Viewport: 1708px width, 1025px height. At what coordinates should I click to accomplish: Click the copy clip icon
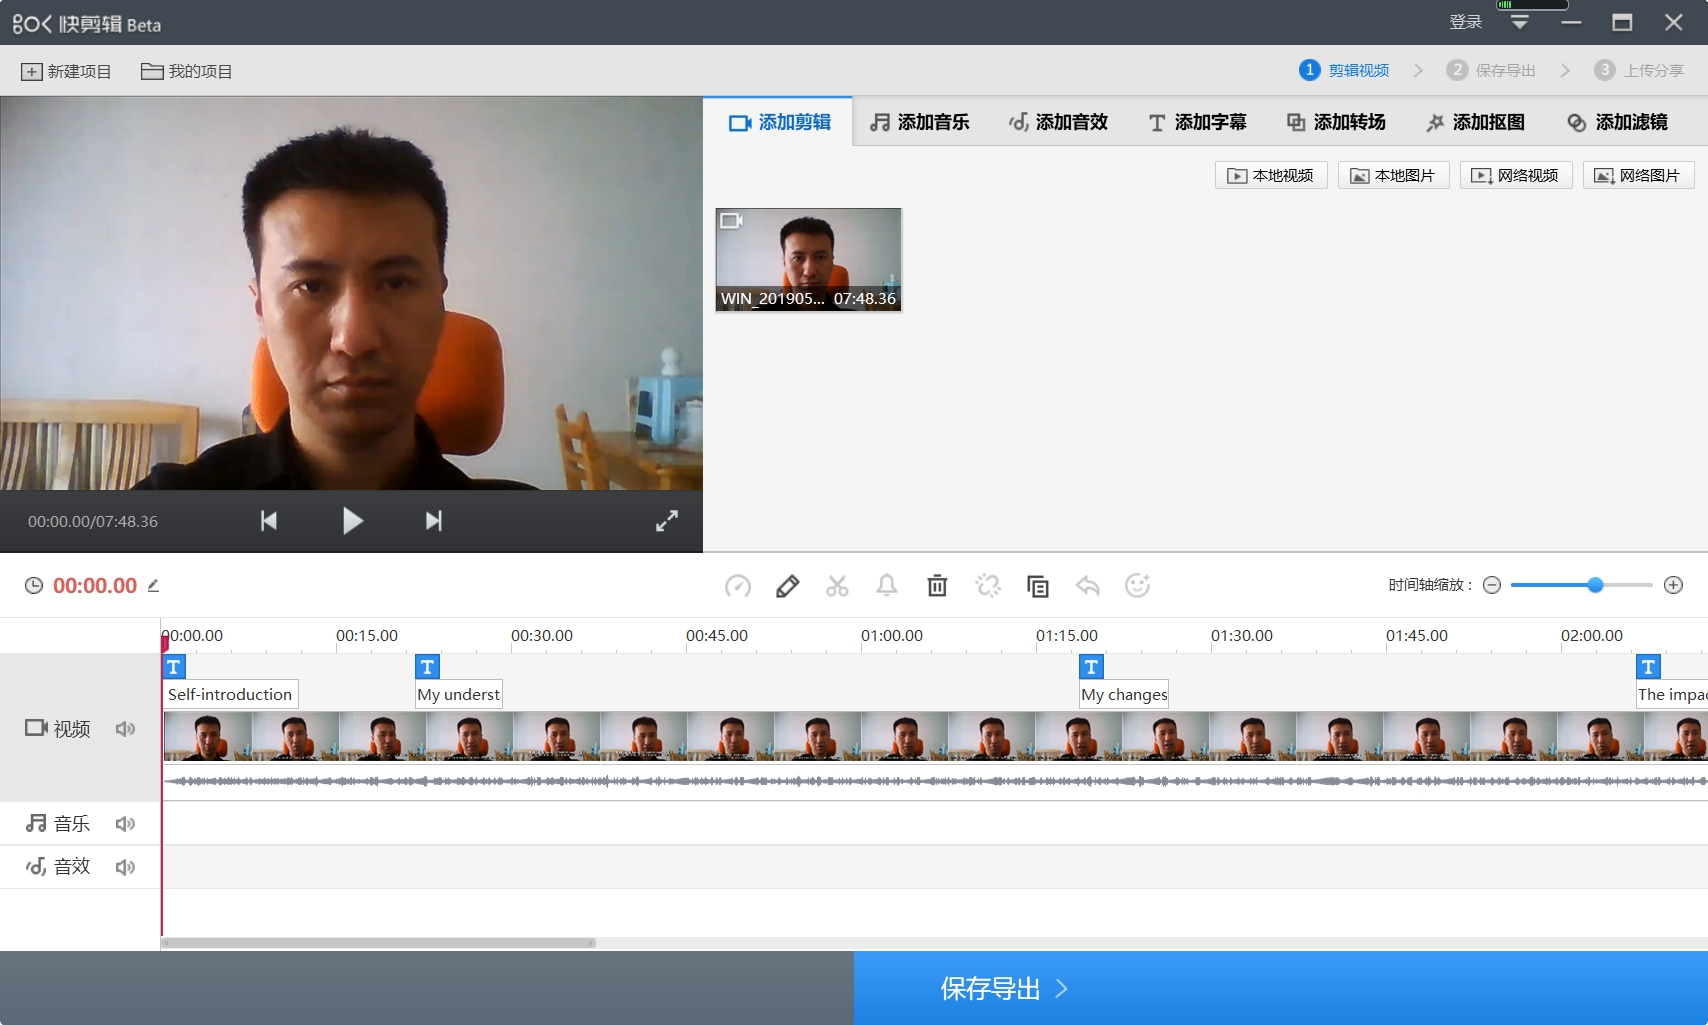click(1038, 586)
